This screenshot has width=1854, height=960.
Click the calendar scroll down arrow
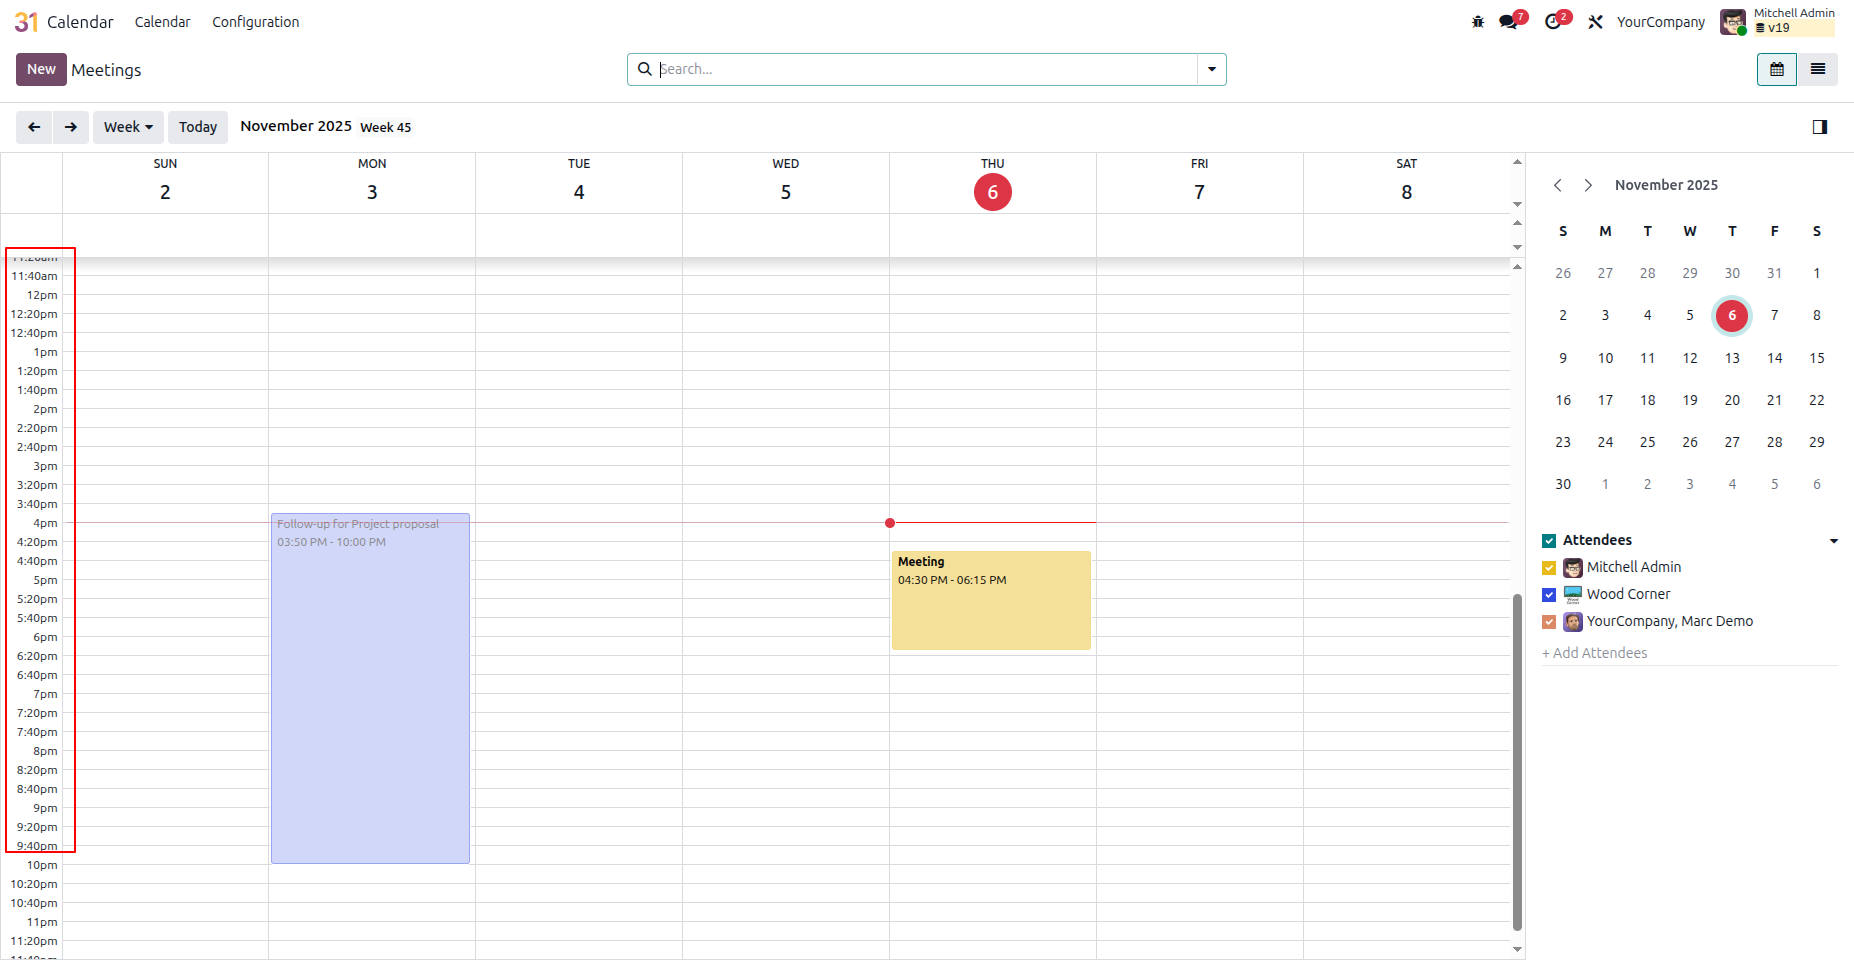pyautogui.click(x=1517, y=949)
